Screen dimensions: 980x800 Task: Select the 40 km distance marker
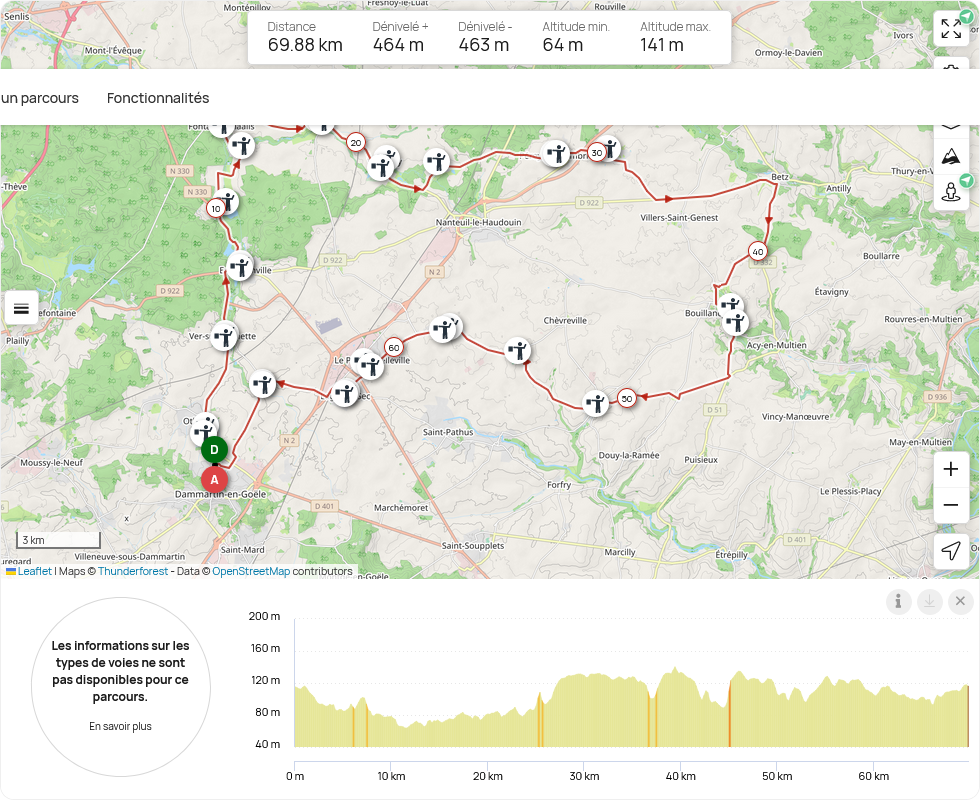pos(758,252)
